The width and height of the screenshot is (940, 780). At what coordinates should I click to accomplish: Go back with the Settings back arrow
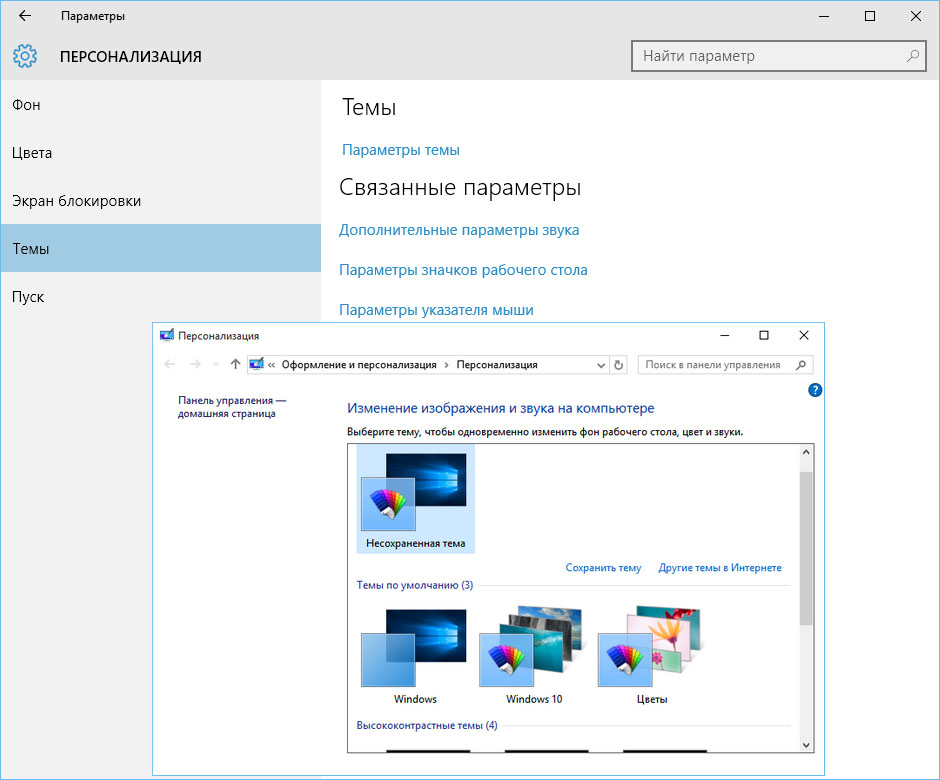pyautogui.click(x=25, y=16)
